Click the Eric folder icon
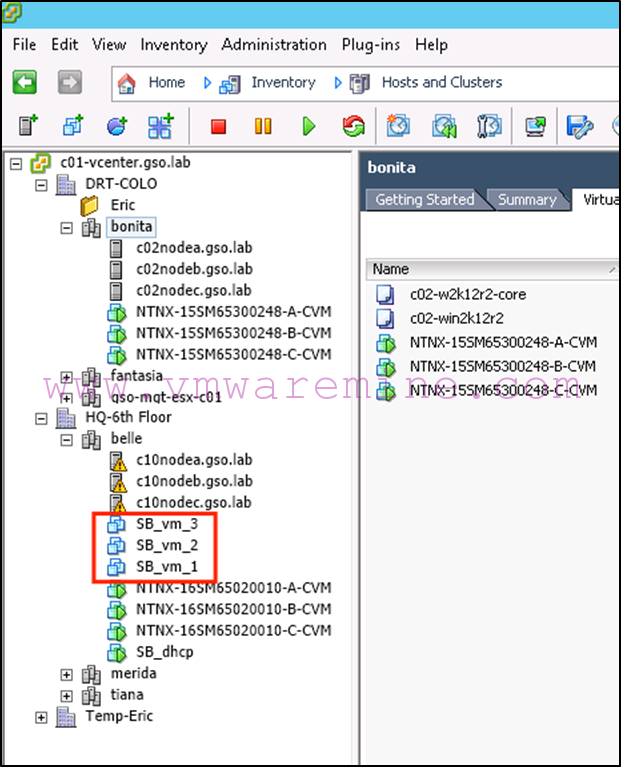This screenshot has width=621, height=767. click(x=89, y=205)
